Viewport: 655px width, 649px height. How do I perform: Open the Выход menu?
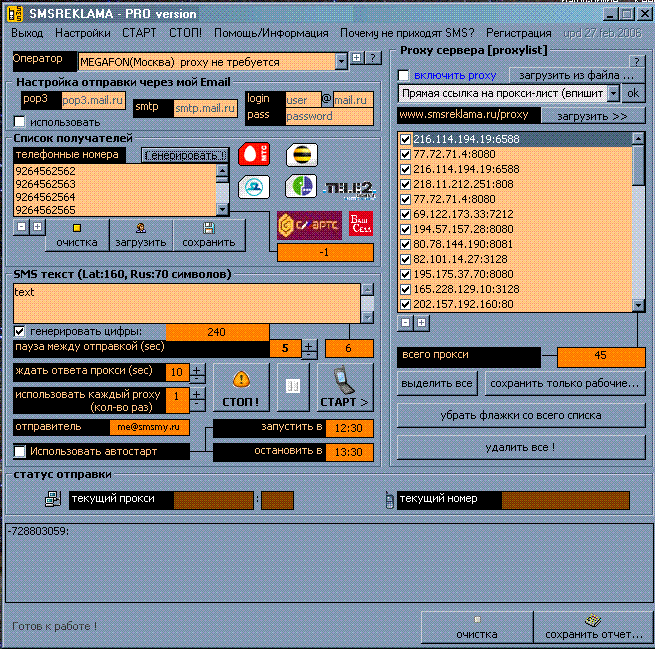27,33
